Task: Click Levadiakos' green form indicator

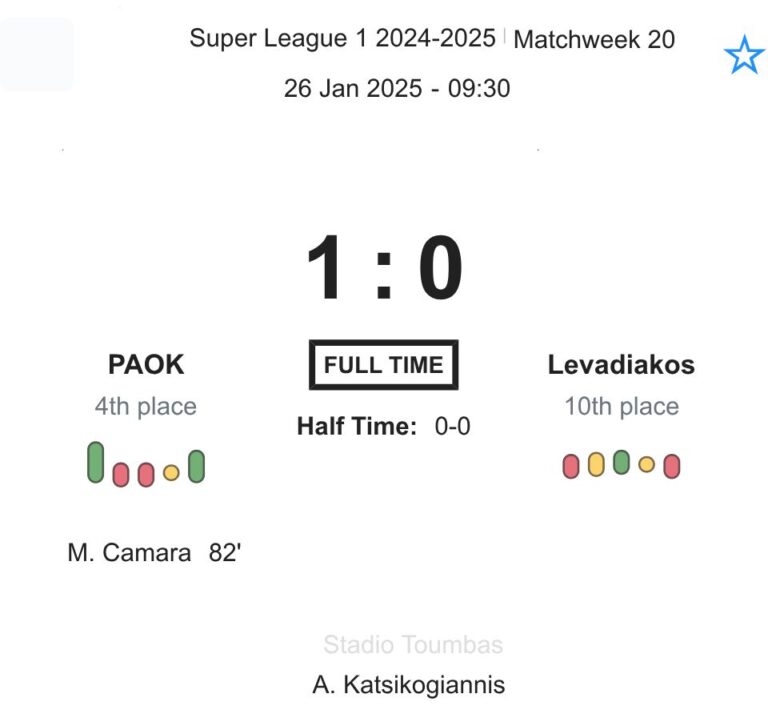Action: [x=621, y=462]
